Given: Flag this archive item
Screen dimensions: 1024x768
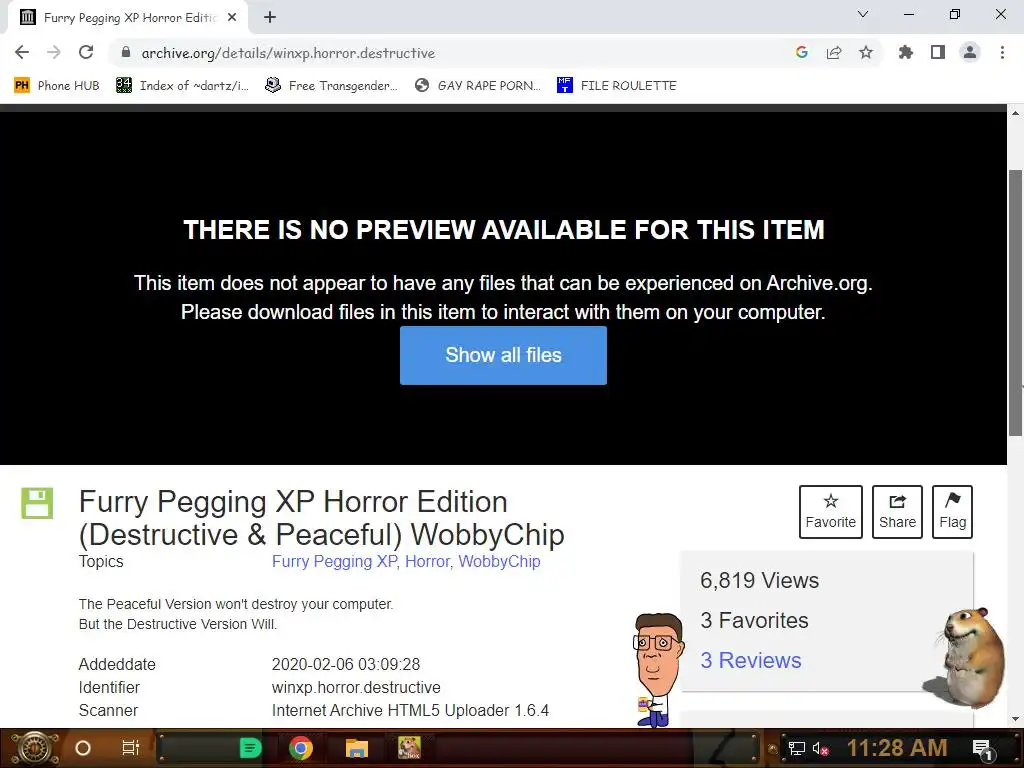Looking at the screenshot, I should tap(952, 511).
